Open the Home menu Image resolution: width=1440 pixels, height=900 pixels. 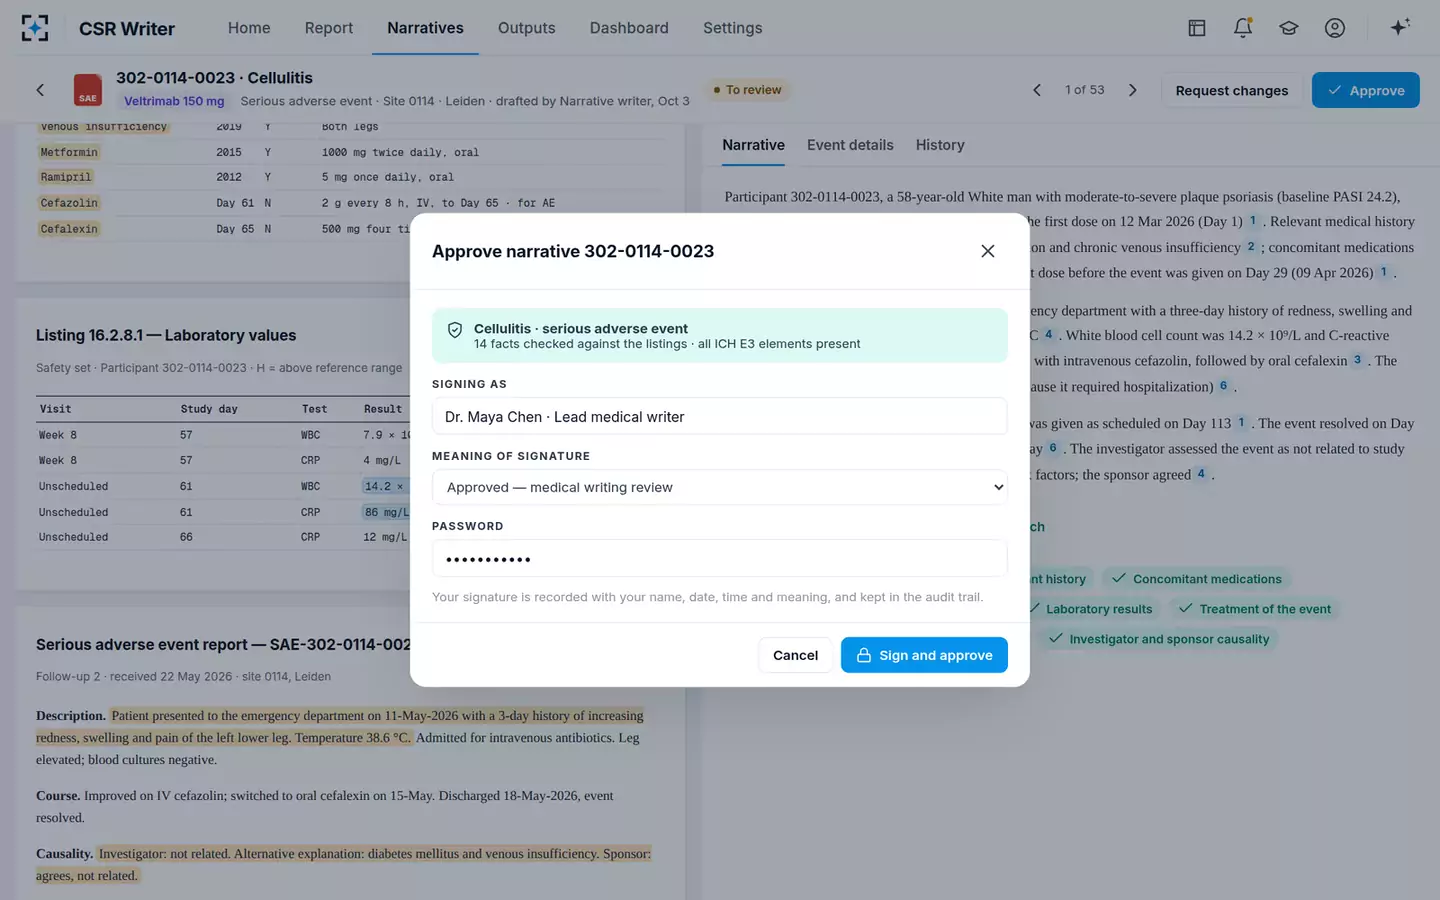coord(249,28)
